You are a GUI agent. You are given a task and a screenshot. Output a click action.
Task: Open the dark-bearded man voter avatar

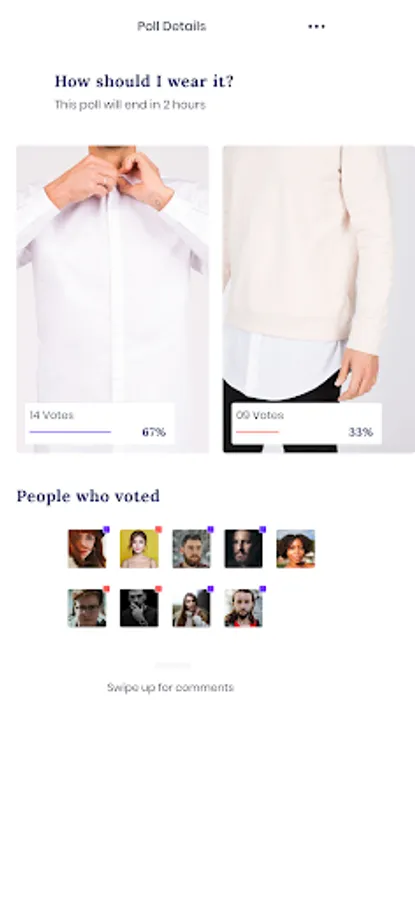click(243, 549)
